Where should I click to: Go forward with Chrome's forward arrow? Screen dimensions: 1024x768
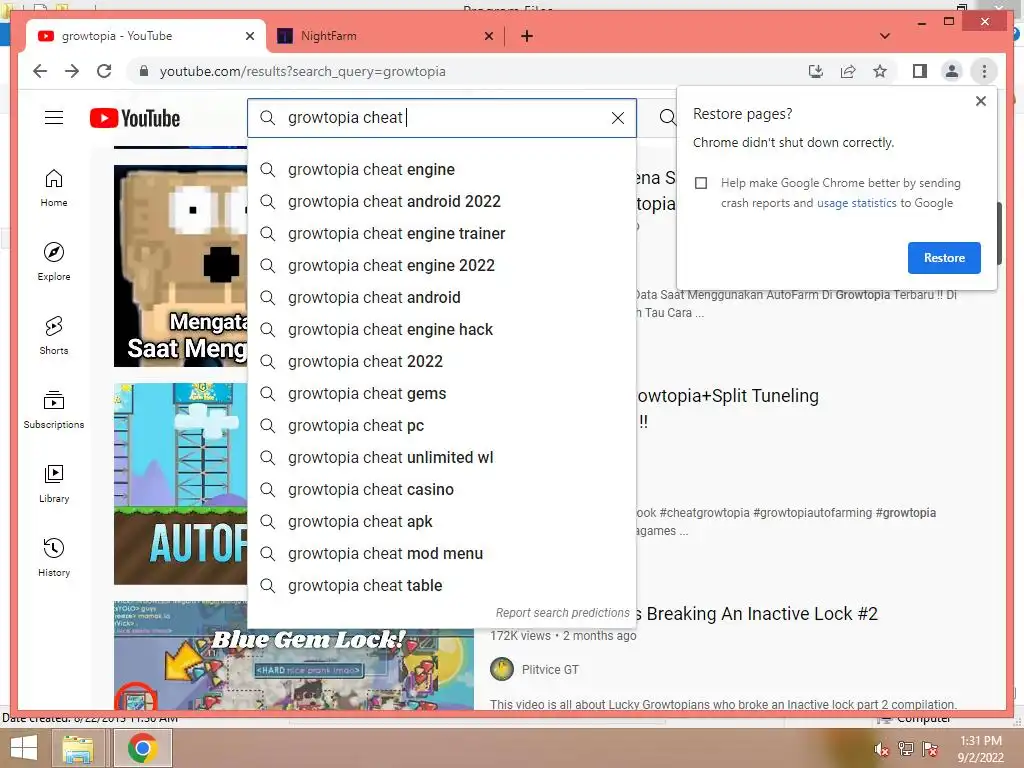click(x=72, y=71)
